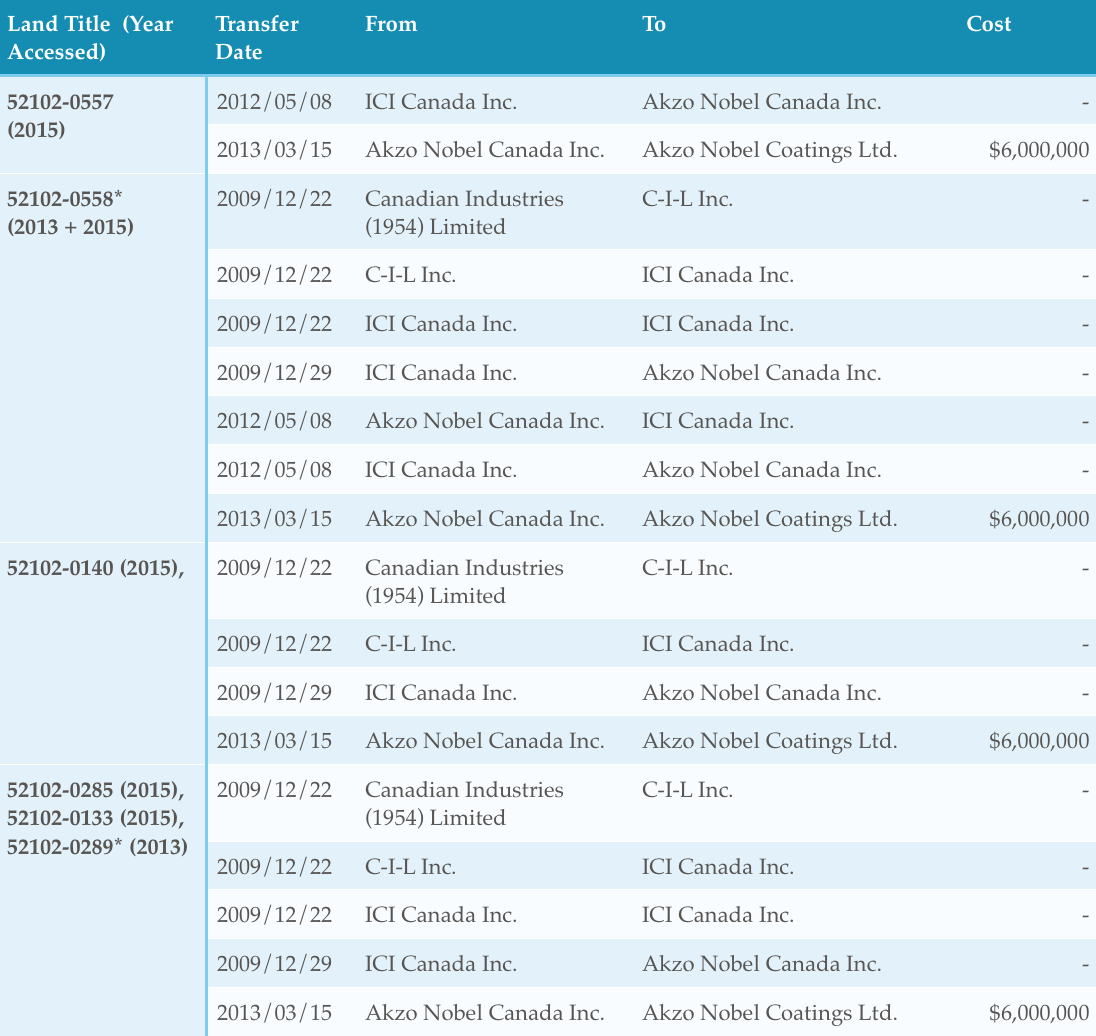The width and height of the screenshot is (1096, 1036).
Task: Click 'Akzo Nobel Coatings Ltd.' in the 52102-0557 section
Action: (770, 150)
